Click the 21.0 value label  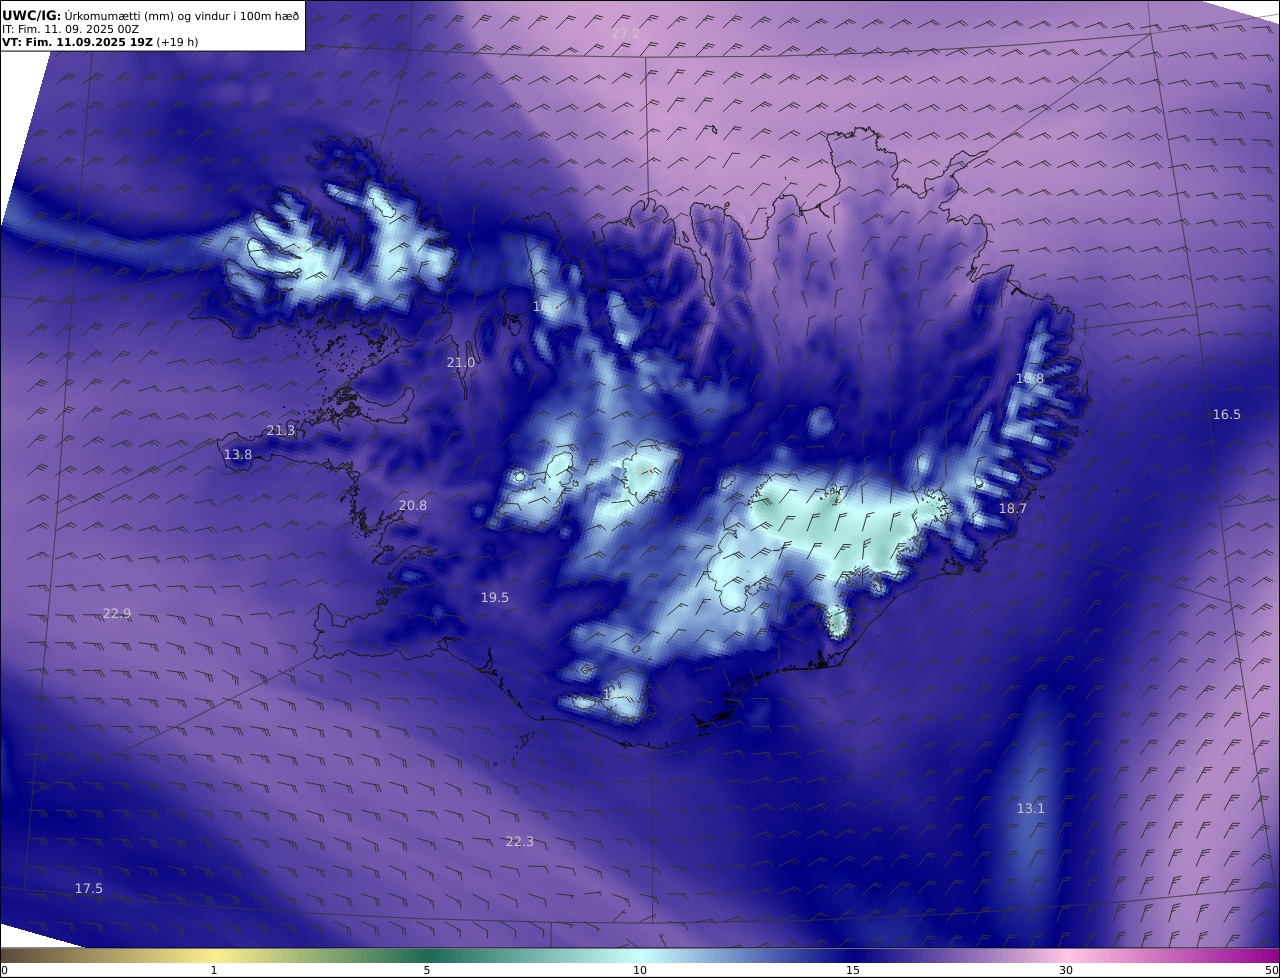(461, 362)
